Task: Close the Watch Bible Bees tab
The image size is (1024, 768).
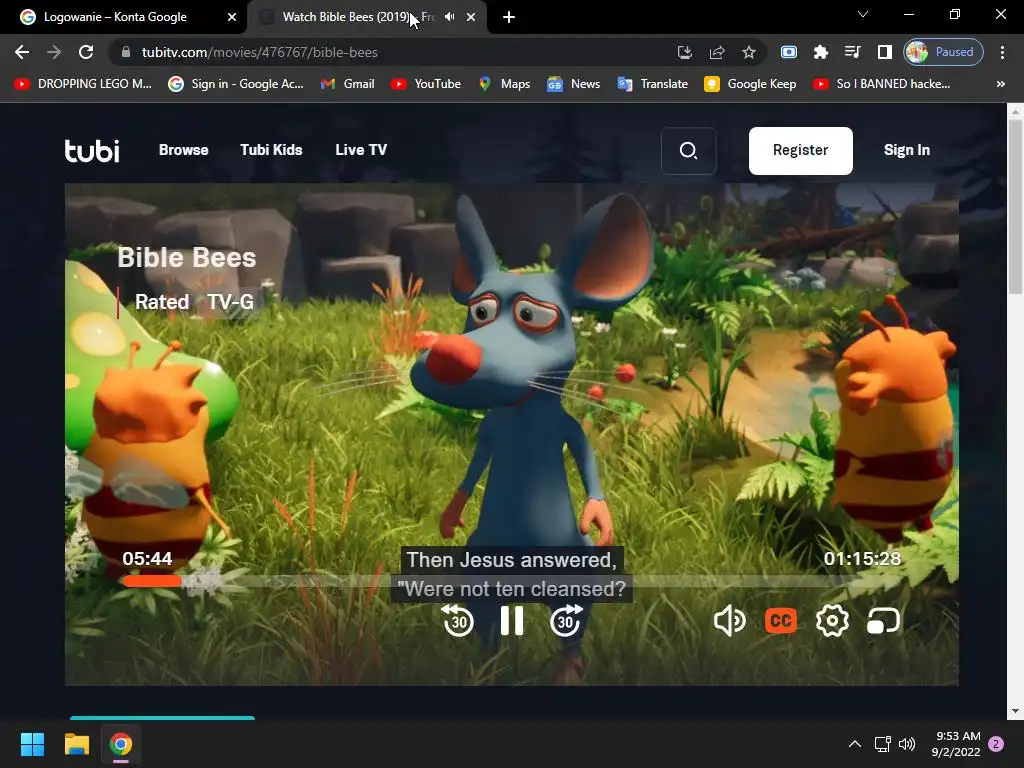Action: tap(471, 17)
